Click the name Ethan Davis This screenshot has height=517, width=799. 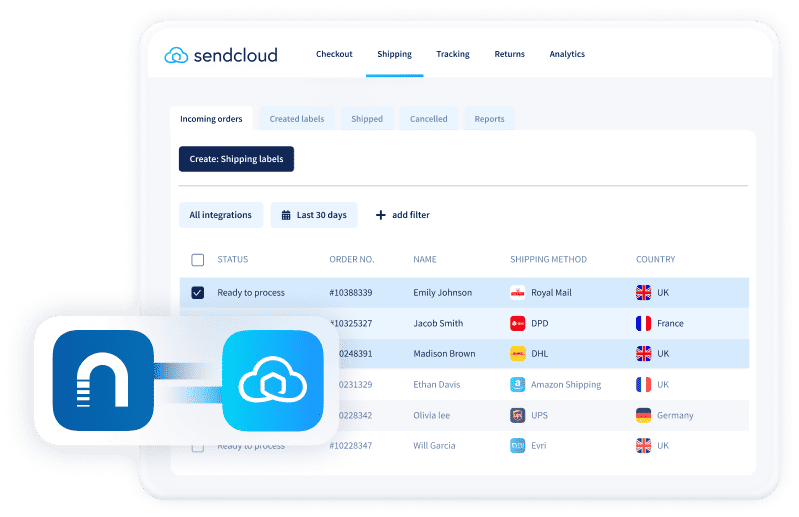click(x=437, y=384)
